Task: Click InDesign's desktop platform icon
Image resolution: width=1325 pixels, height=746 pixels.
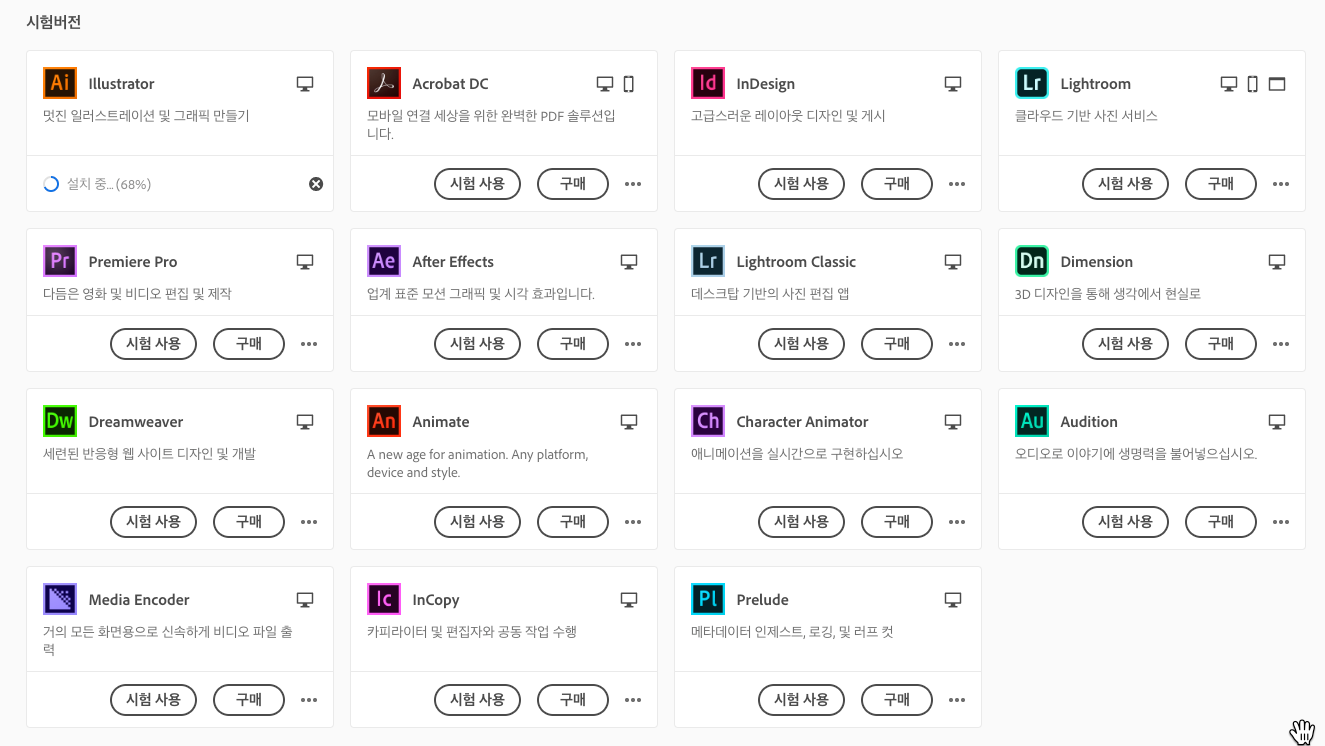Action: click(x=953, y=84)
